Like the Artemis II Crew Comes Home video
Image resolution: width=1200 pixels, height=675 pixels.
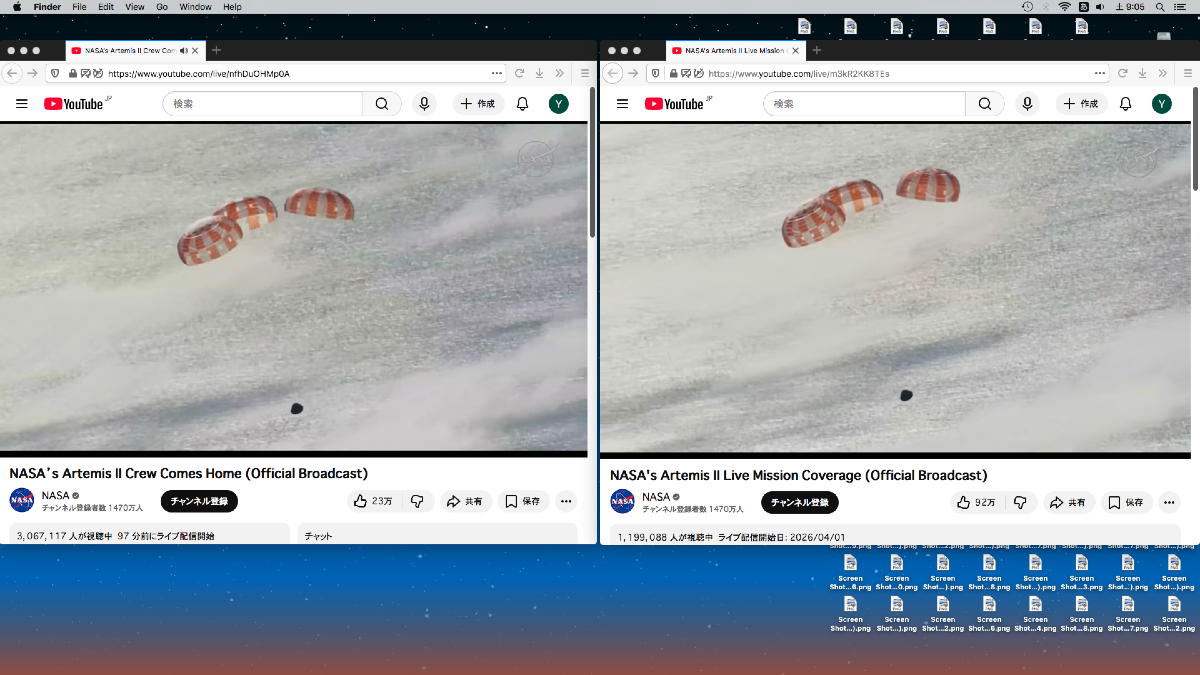[371, 501]
